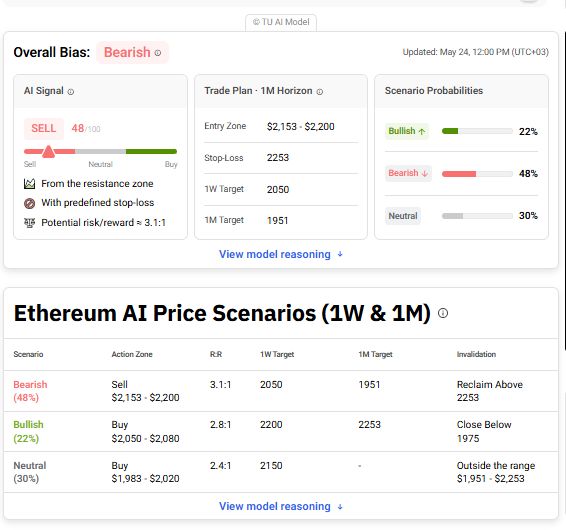Click the '2200' 1W target in Bullish row
566x530 pixels.
coord(271,425)
